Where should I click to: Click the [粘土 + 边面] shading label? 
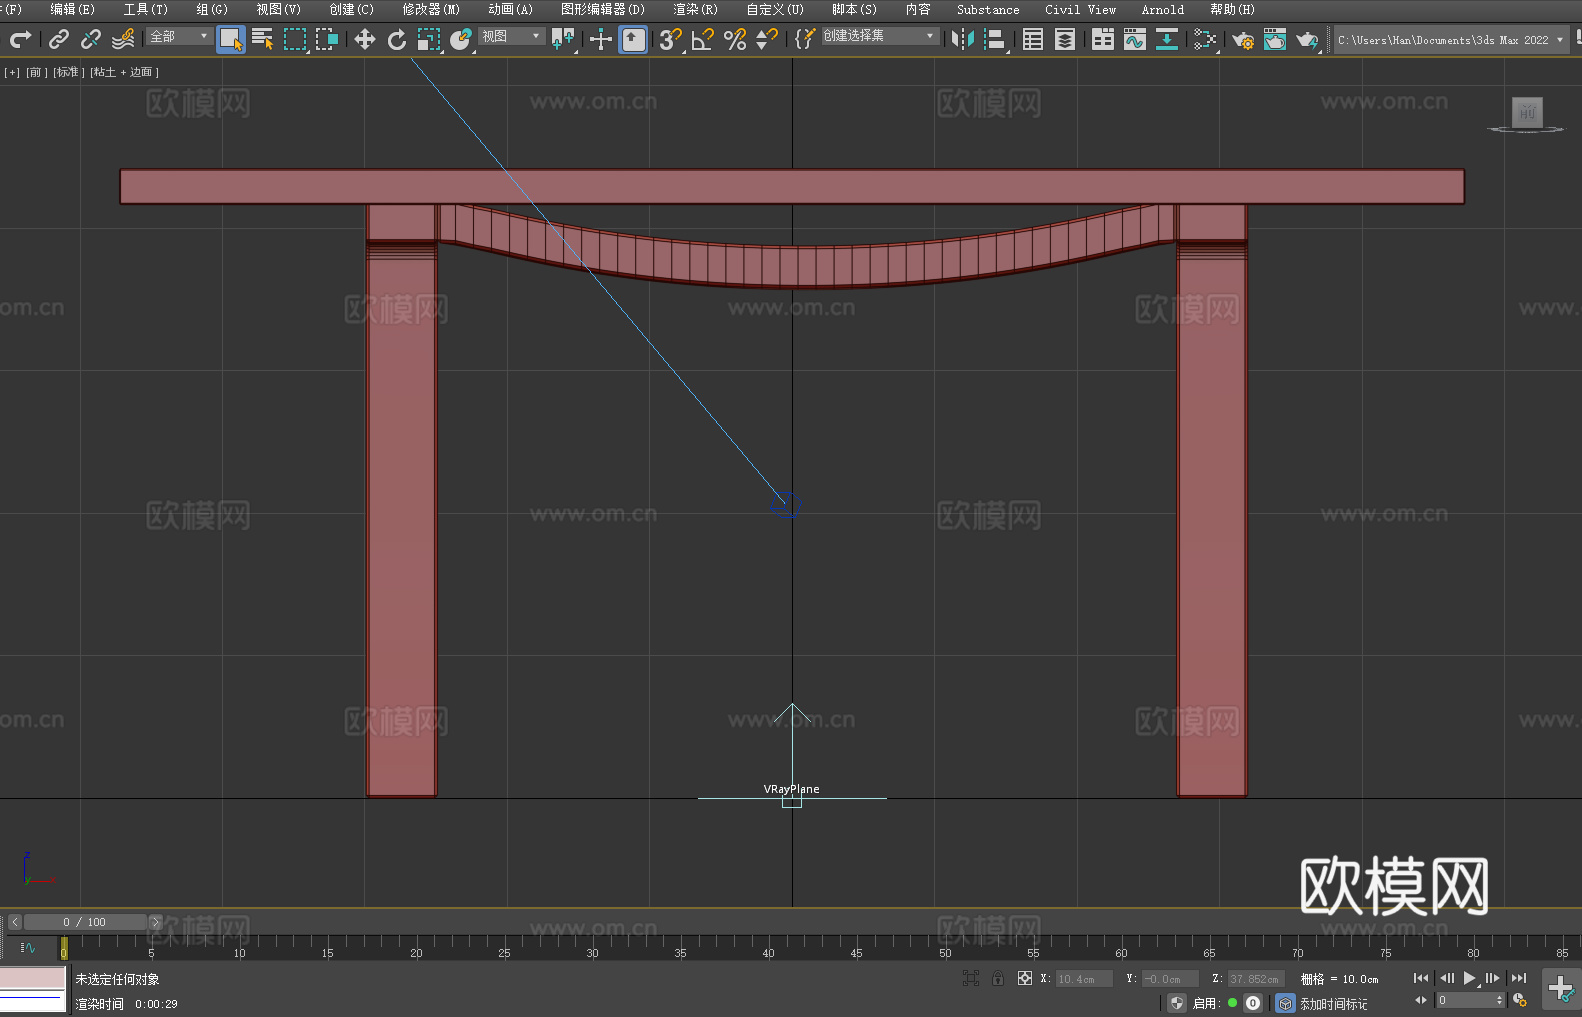125,72
